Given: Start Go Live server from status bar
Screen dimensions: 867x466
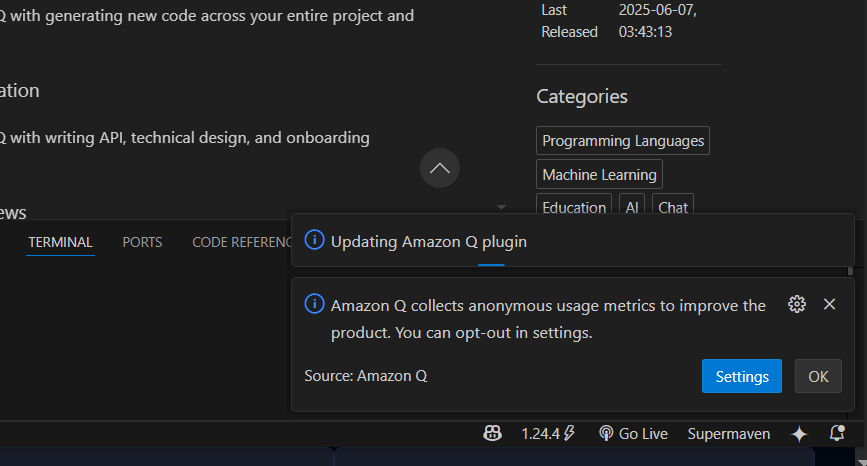Looking at the screenshot, I should coord(633,433).
